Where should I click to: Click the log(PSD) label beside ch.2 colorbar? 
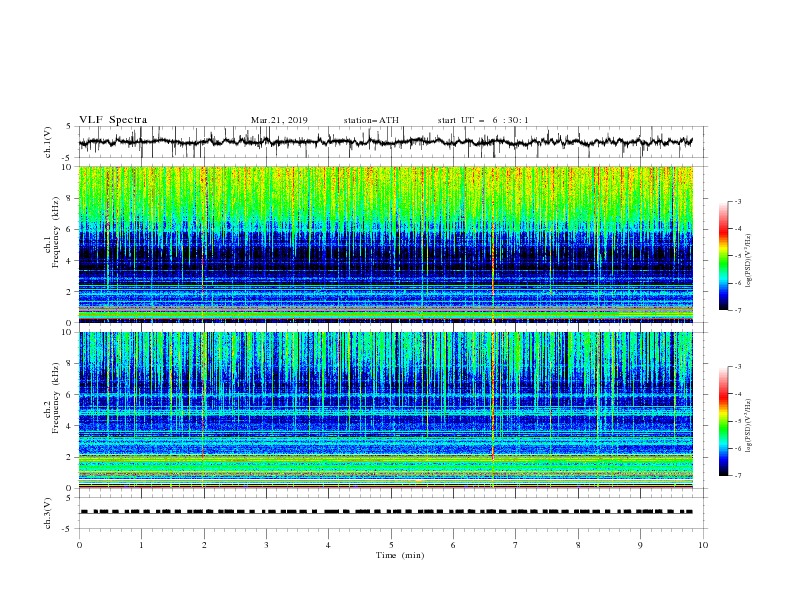pos(749,426)
